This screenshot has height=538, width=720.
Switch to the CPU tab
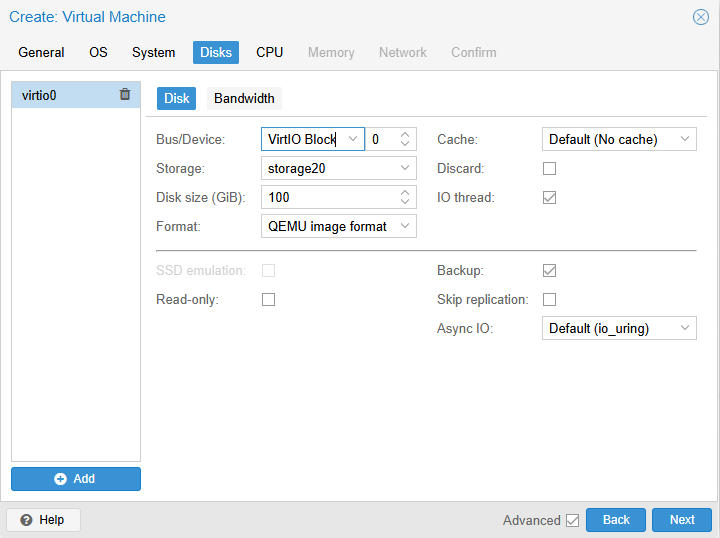tap(269, 52)
